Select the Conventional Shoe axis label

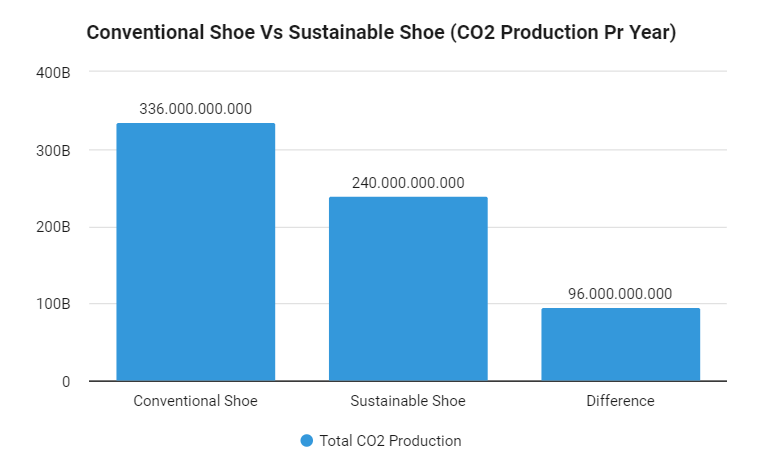(x=196, y=401)
